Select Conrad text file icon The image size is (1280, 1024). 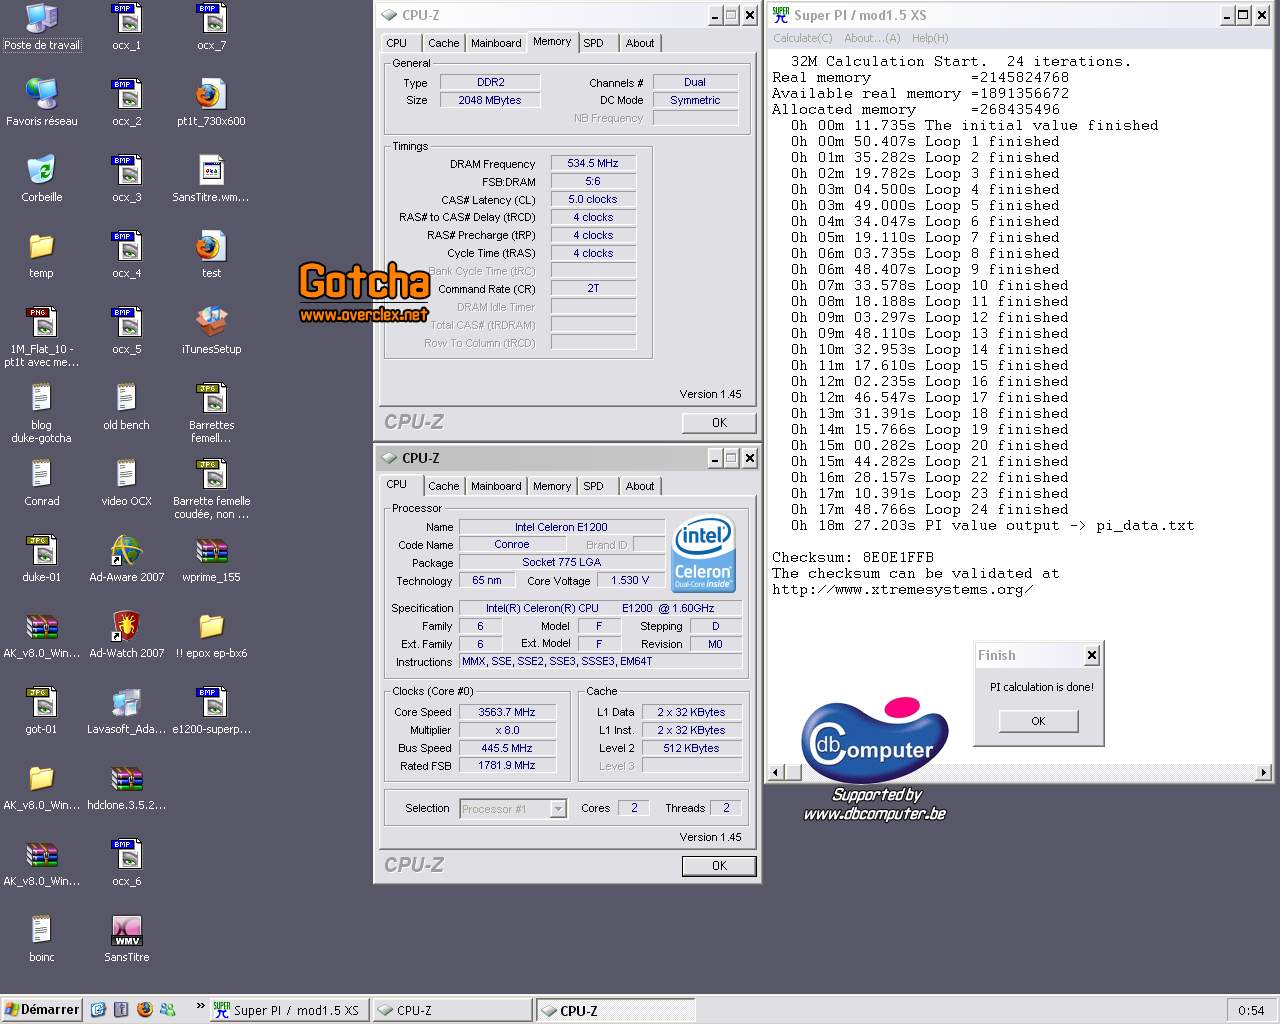point(41,483)
